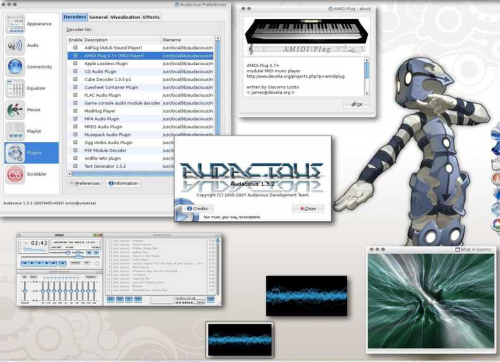Image resolution: width=500 pixels, height=362 pixels.
Task: Select the sndfile WAV plugin row text
Action: click(103, 158)
